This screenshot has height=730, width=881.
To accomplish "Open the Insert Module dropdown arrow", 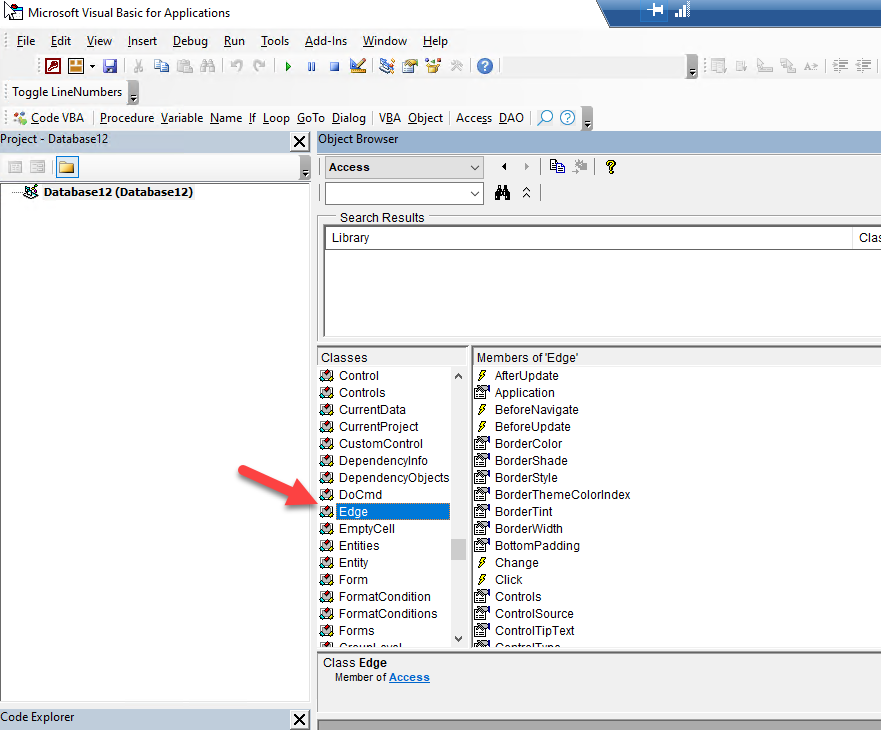I will [92, 66].
